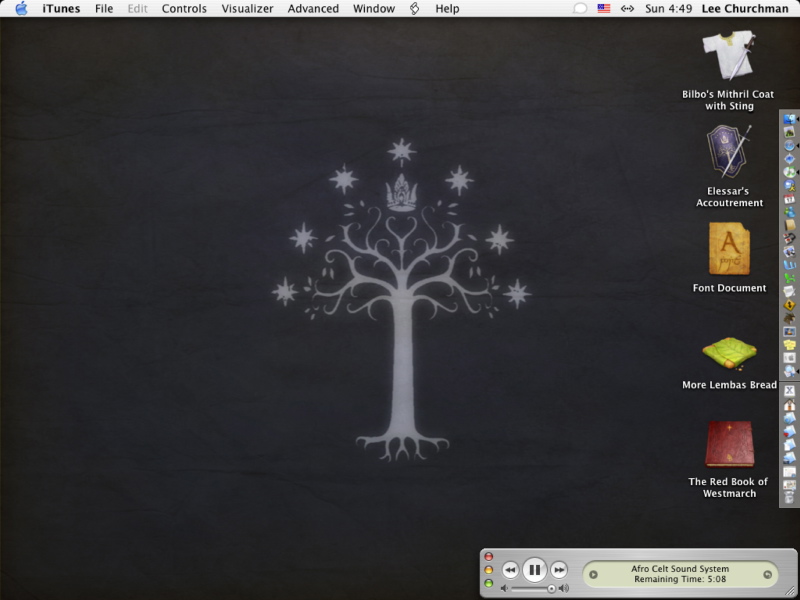
Task: Open the US flag input menu
Action: [x=604, y=8]
